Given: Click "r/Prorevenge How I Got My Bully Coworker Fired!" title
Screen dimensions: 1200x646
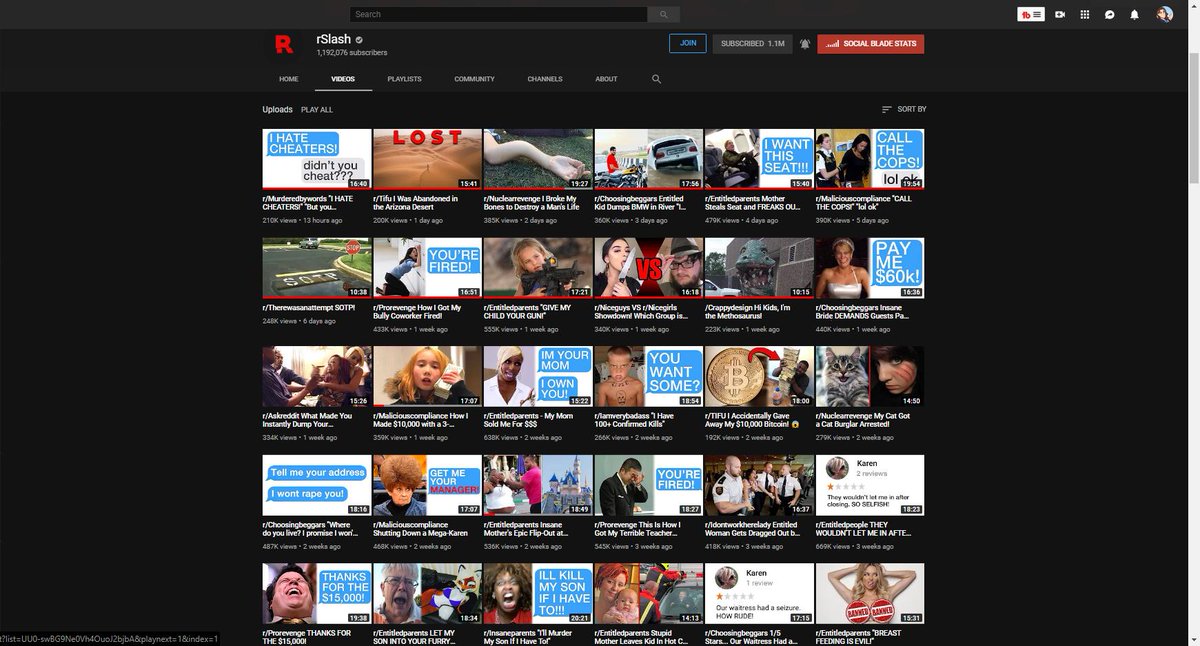Looking at the screenshot, I should (x=417, y=311).
